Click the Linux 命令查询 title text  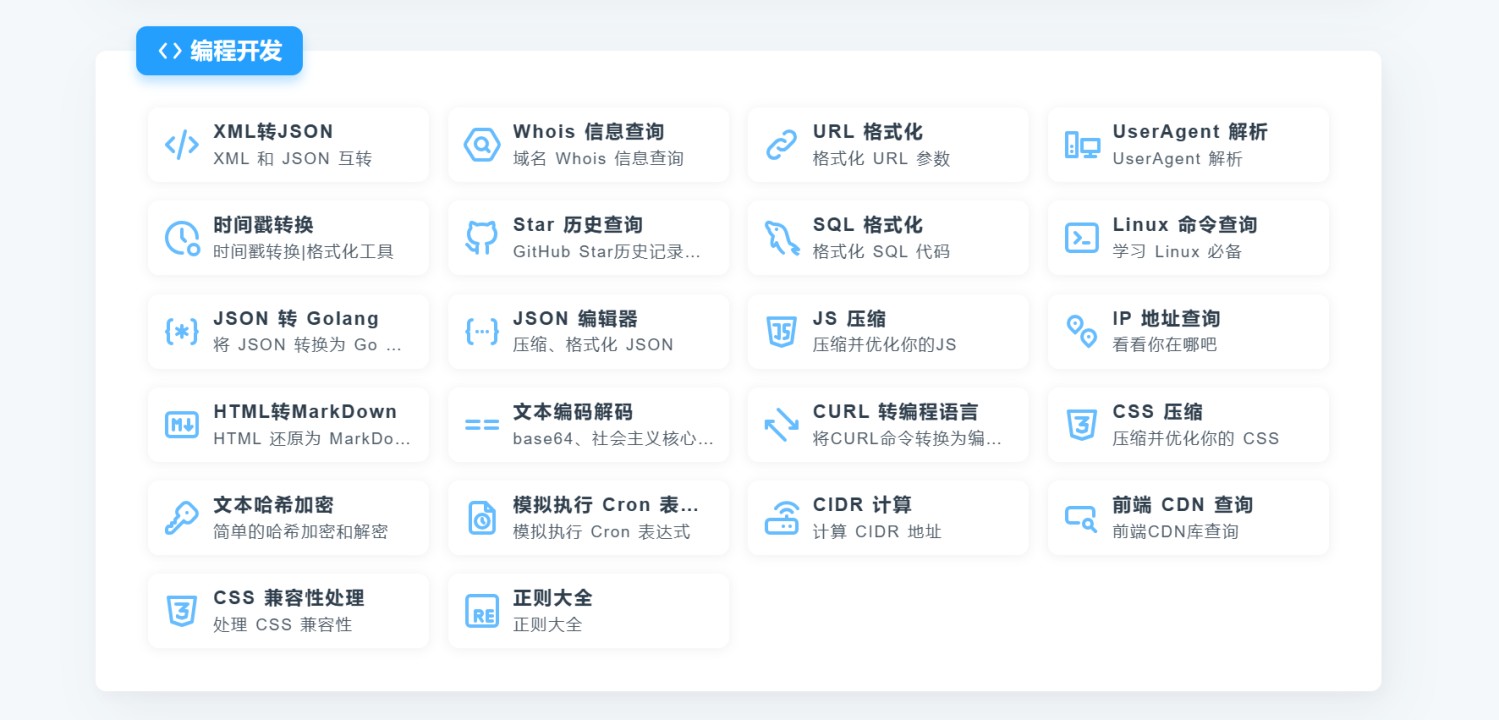[1185, 225]
